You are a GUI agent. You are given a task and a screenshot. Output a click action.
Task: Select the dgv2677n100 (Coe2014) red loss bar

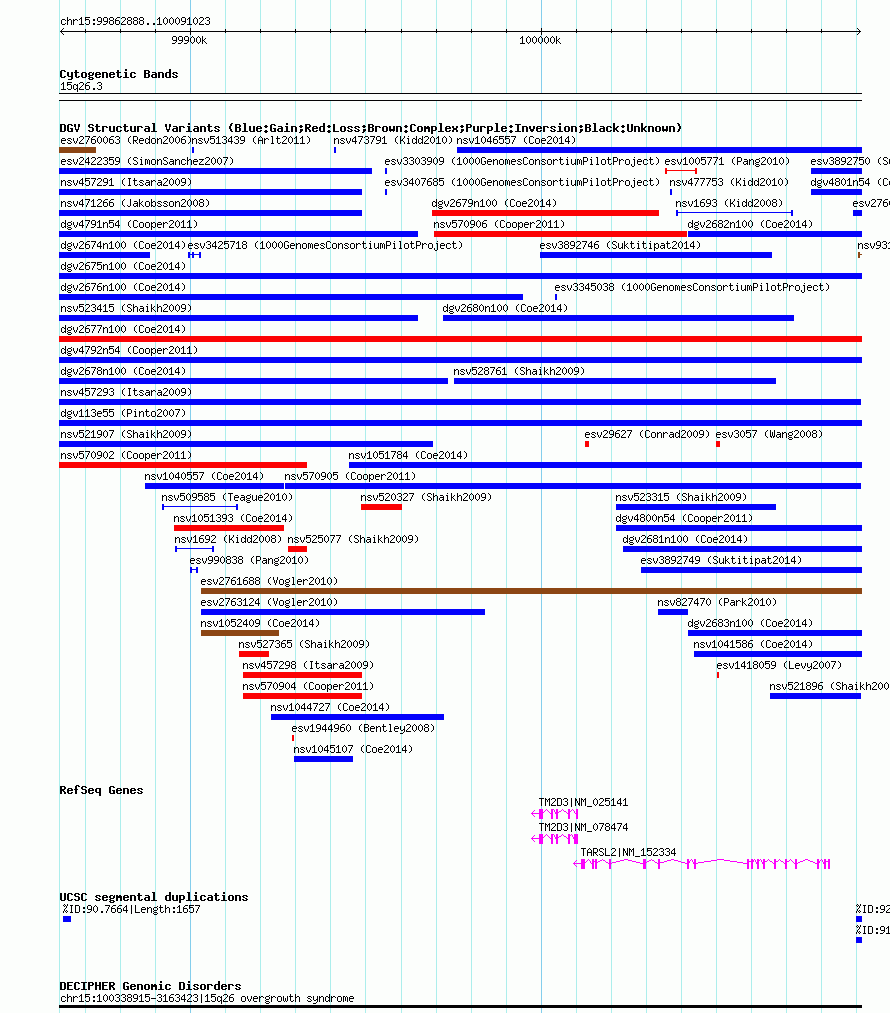pyautogui.click(x=461, y=339)
